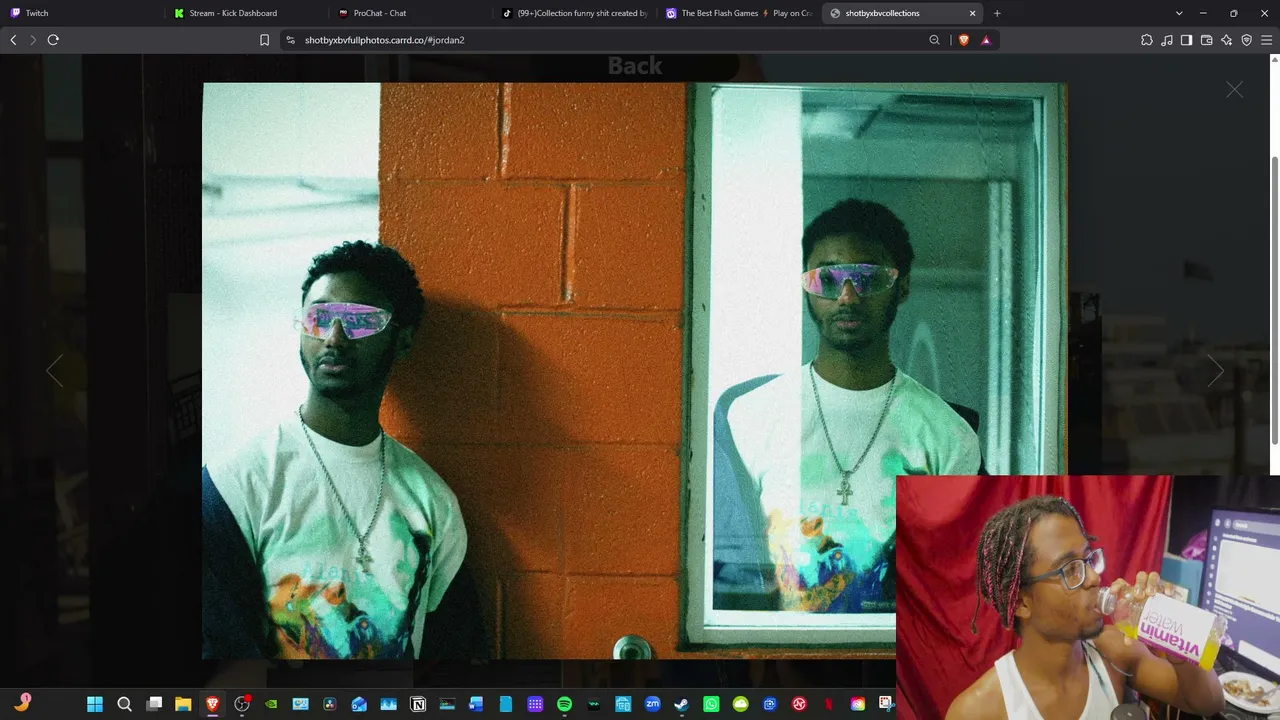1280x720 pixels.
Task: Open Leo AI sparkle icon
Action: point(1226,40)
